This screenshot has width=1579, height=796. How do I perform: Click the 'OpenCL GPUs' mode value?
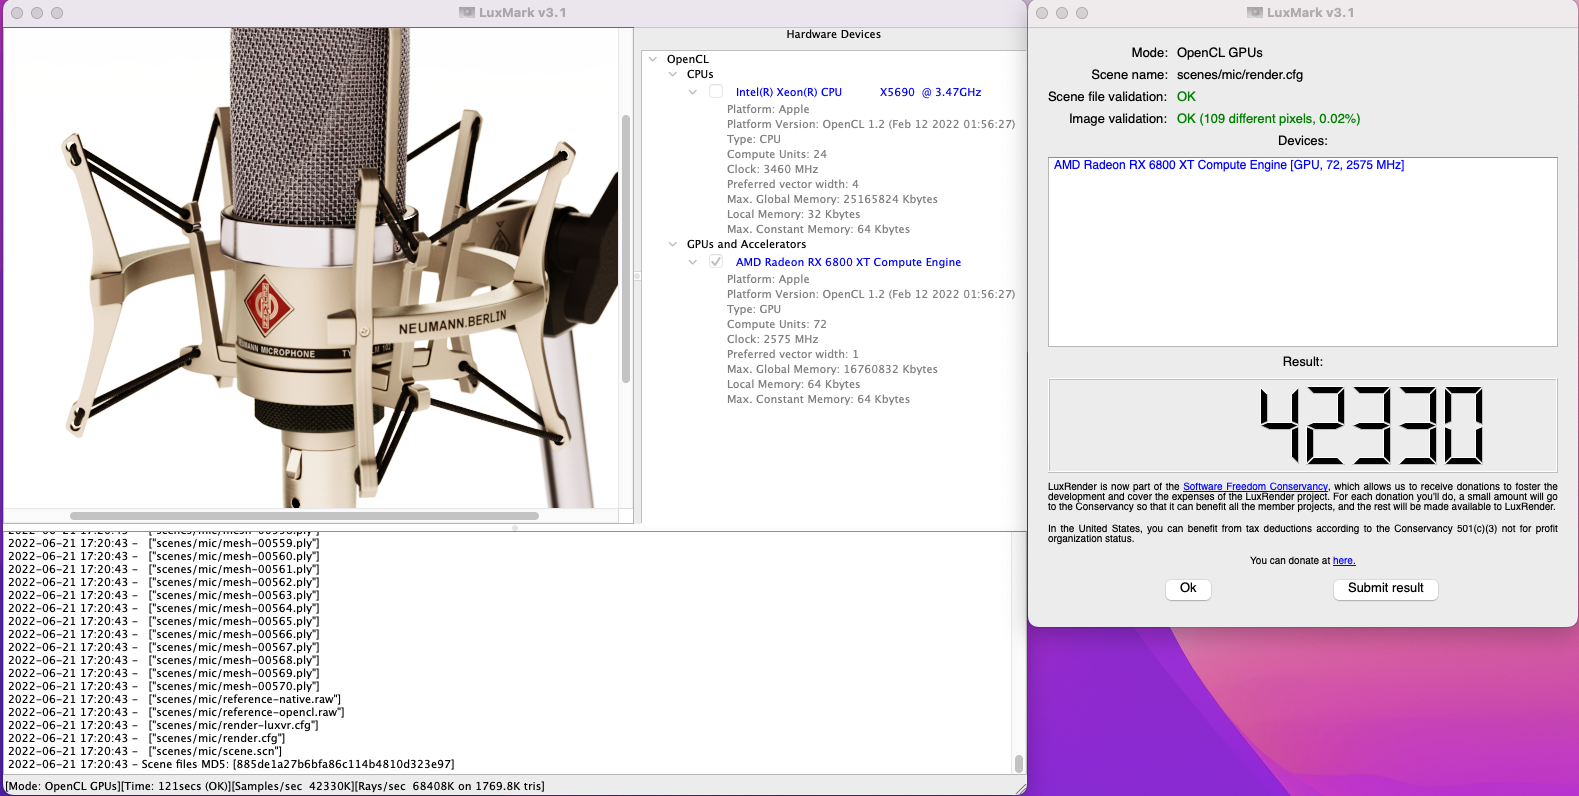pos(1219,52)
